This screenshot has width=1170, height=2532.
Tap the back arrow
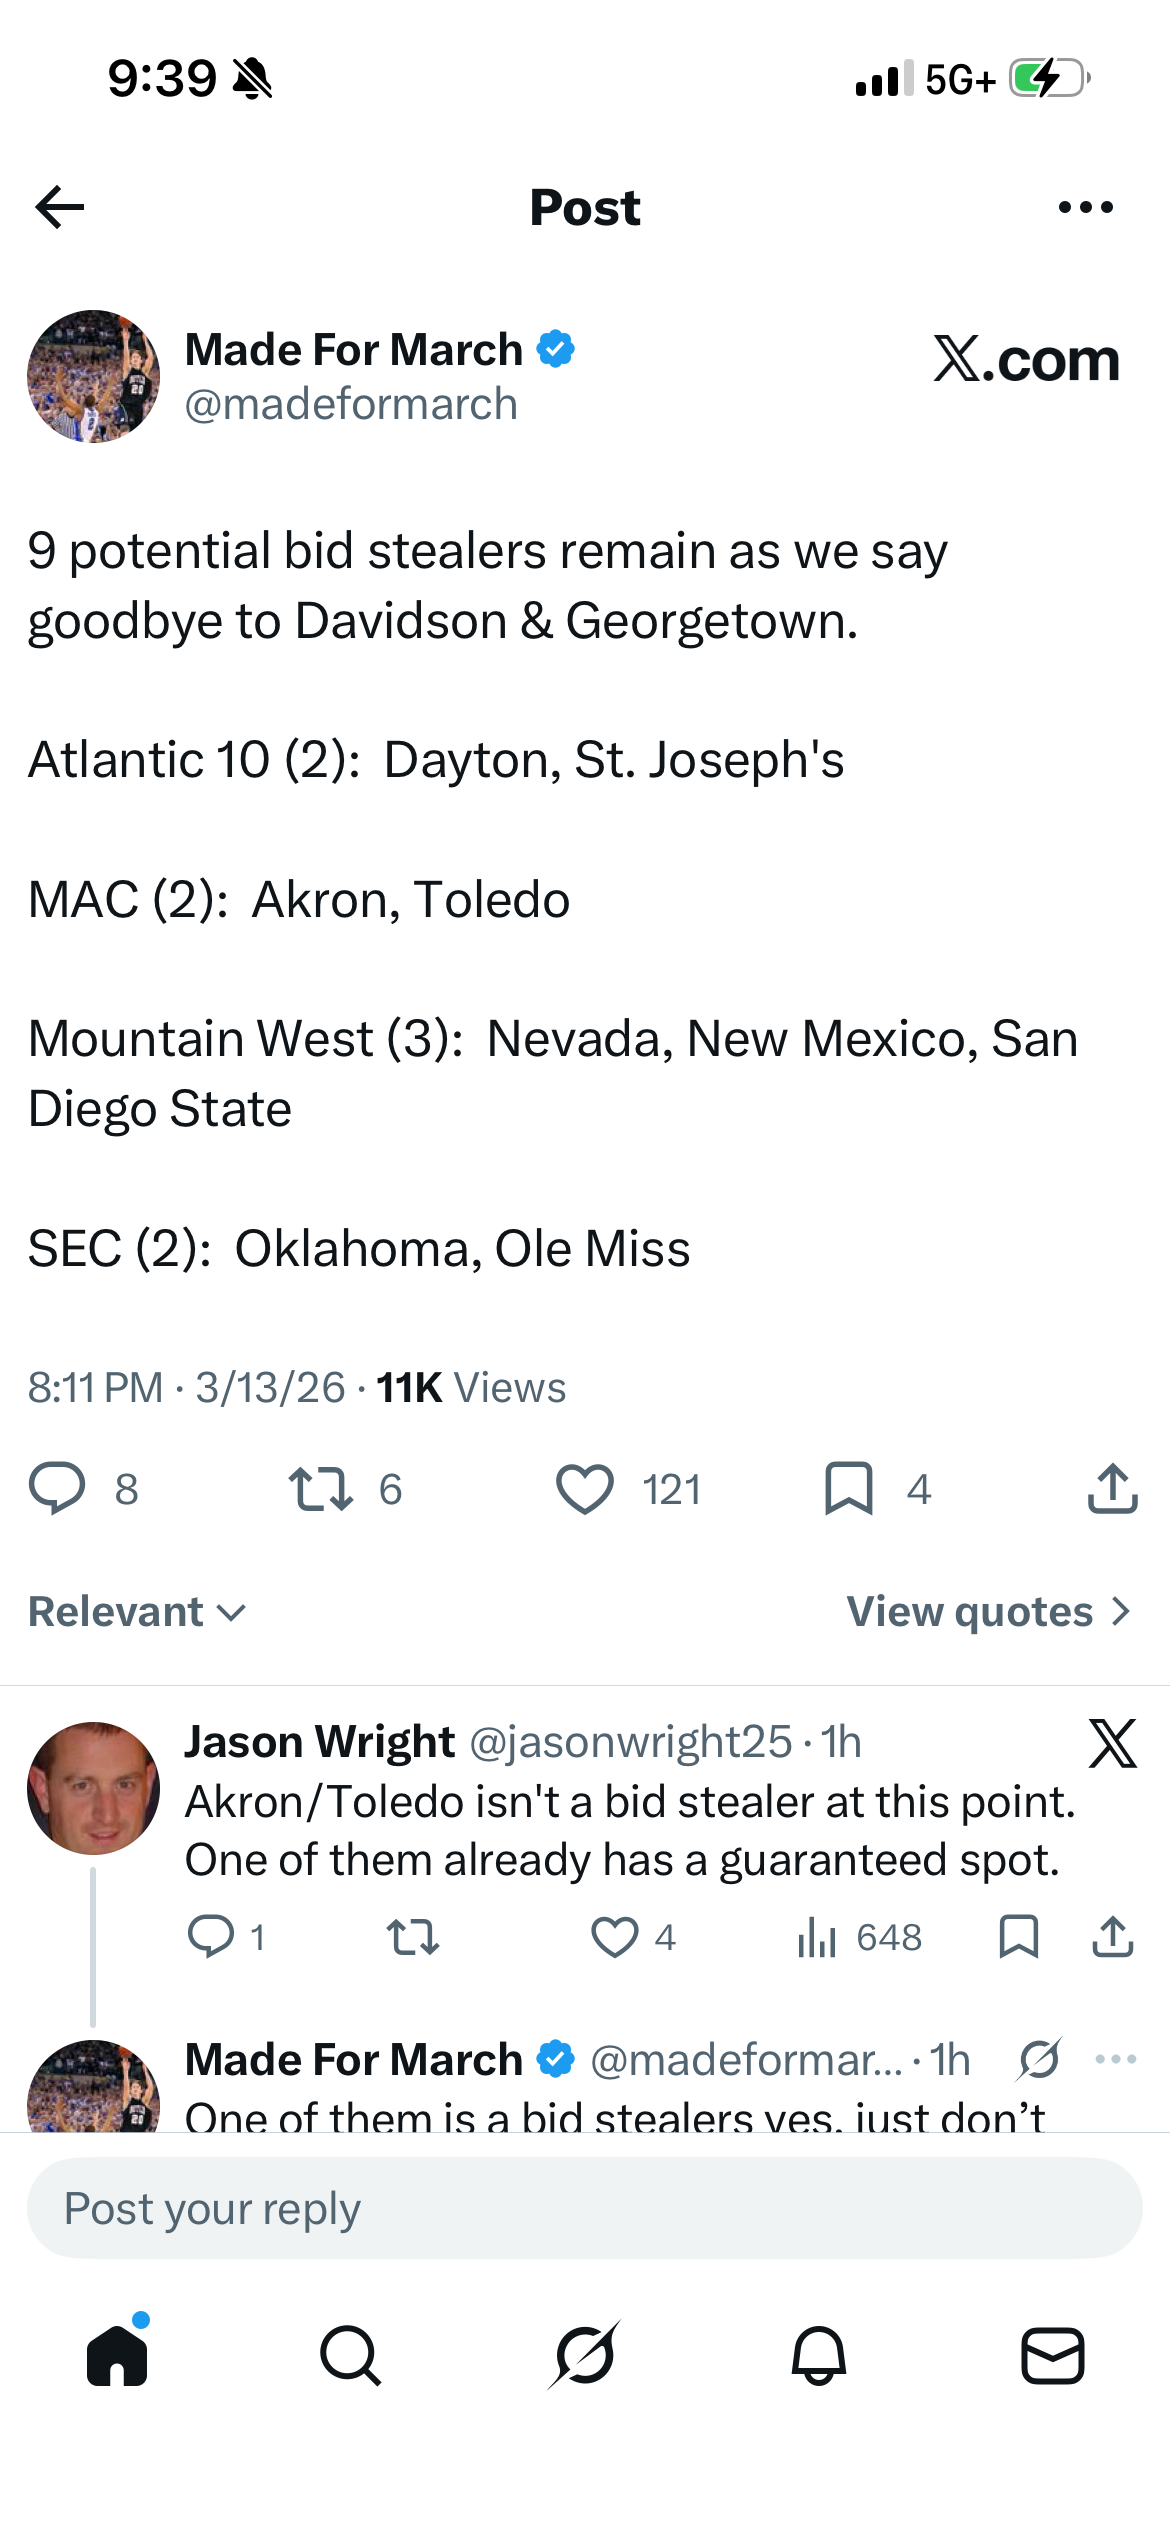point(60,207)
